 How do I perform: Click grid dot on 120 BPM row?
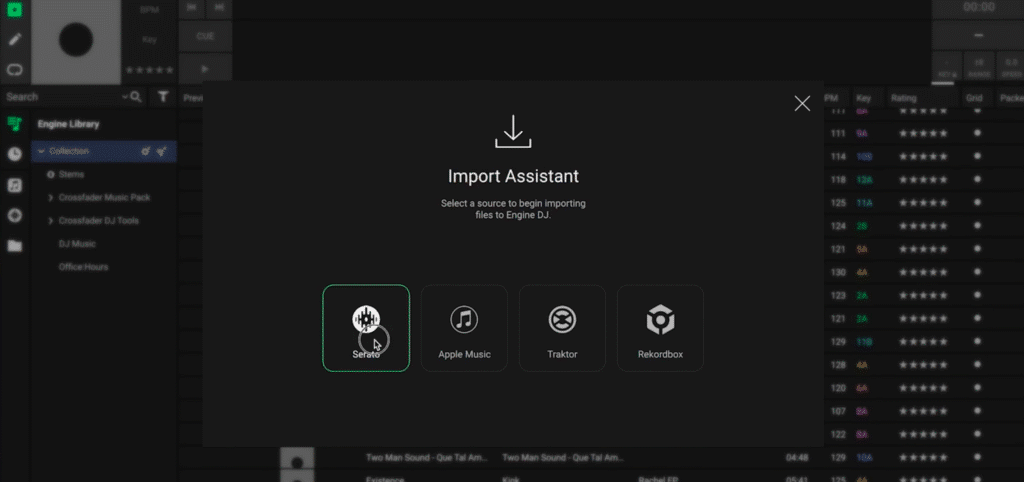978,388
